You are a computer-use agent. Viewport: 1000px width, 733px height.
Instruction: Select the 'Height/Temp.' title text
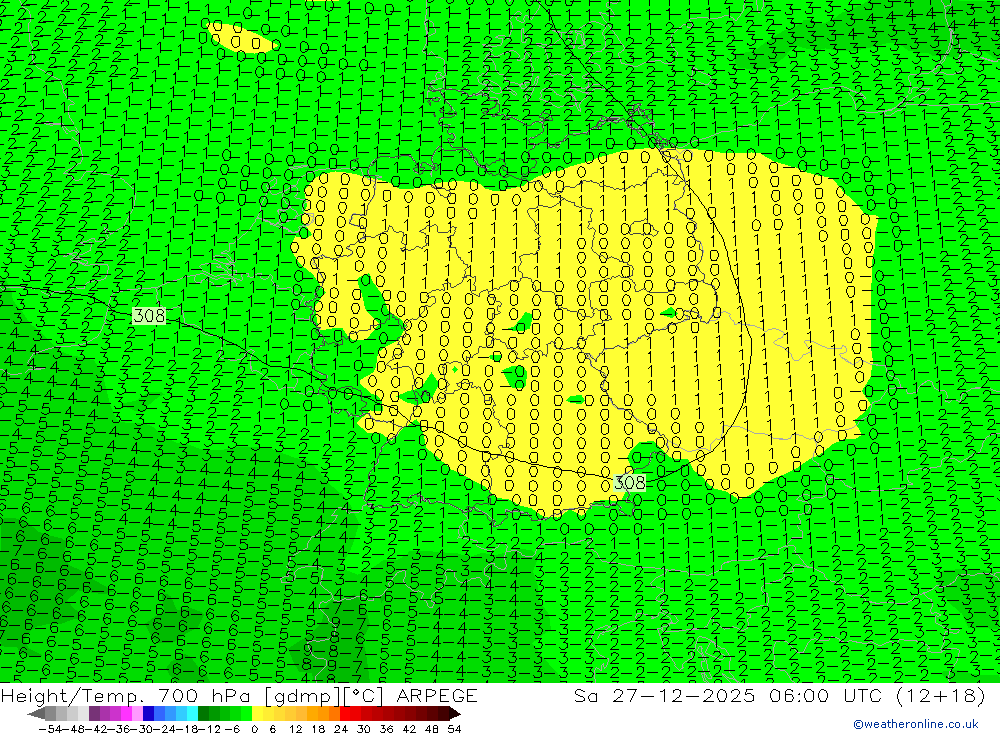coord(70,696)
